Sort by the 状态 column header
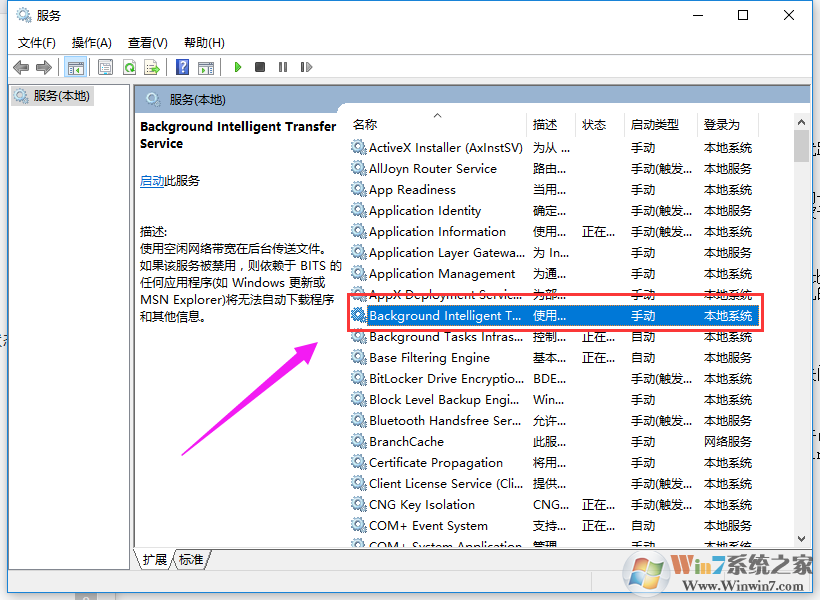Image resolution: width=820 pixels, height=600 pixels. (600, 124)
